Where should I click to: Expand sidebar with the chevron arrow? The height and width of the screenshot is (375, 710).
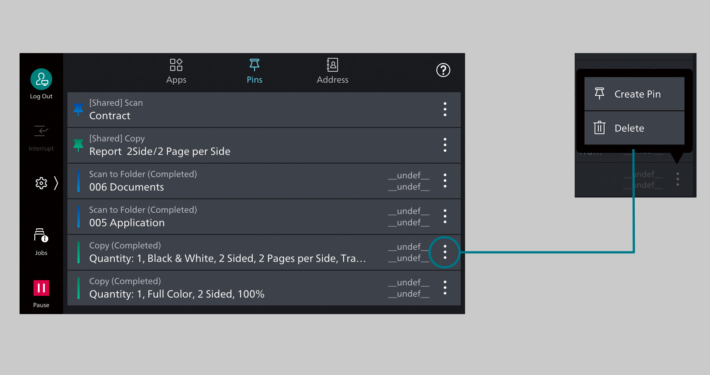56,183
